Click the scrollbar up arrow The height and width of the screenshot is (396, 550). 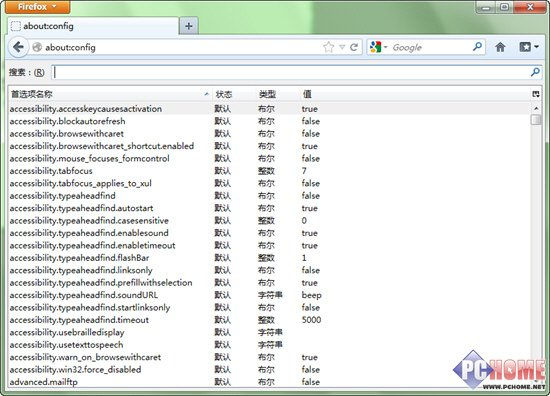[536, 108]
